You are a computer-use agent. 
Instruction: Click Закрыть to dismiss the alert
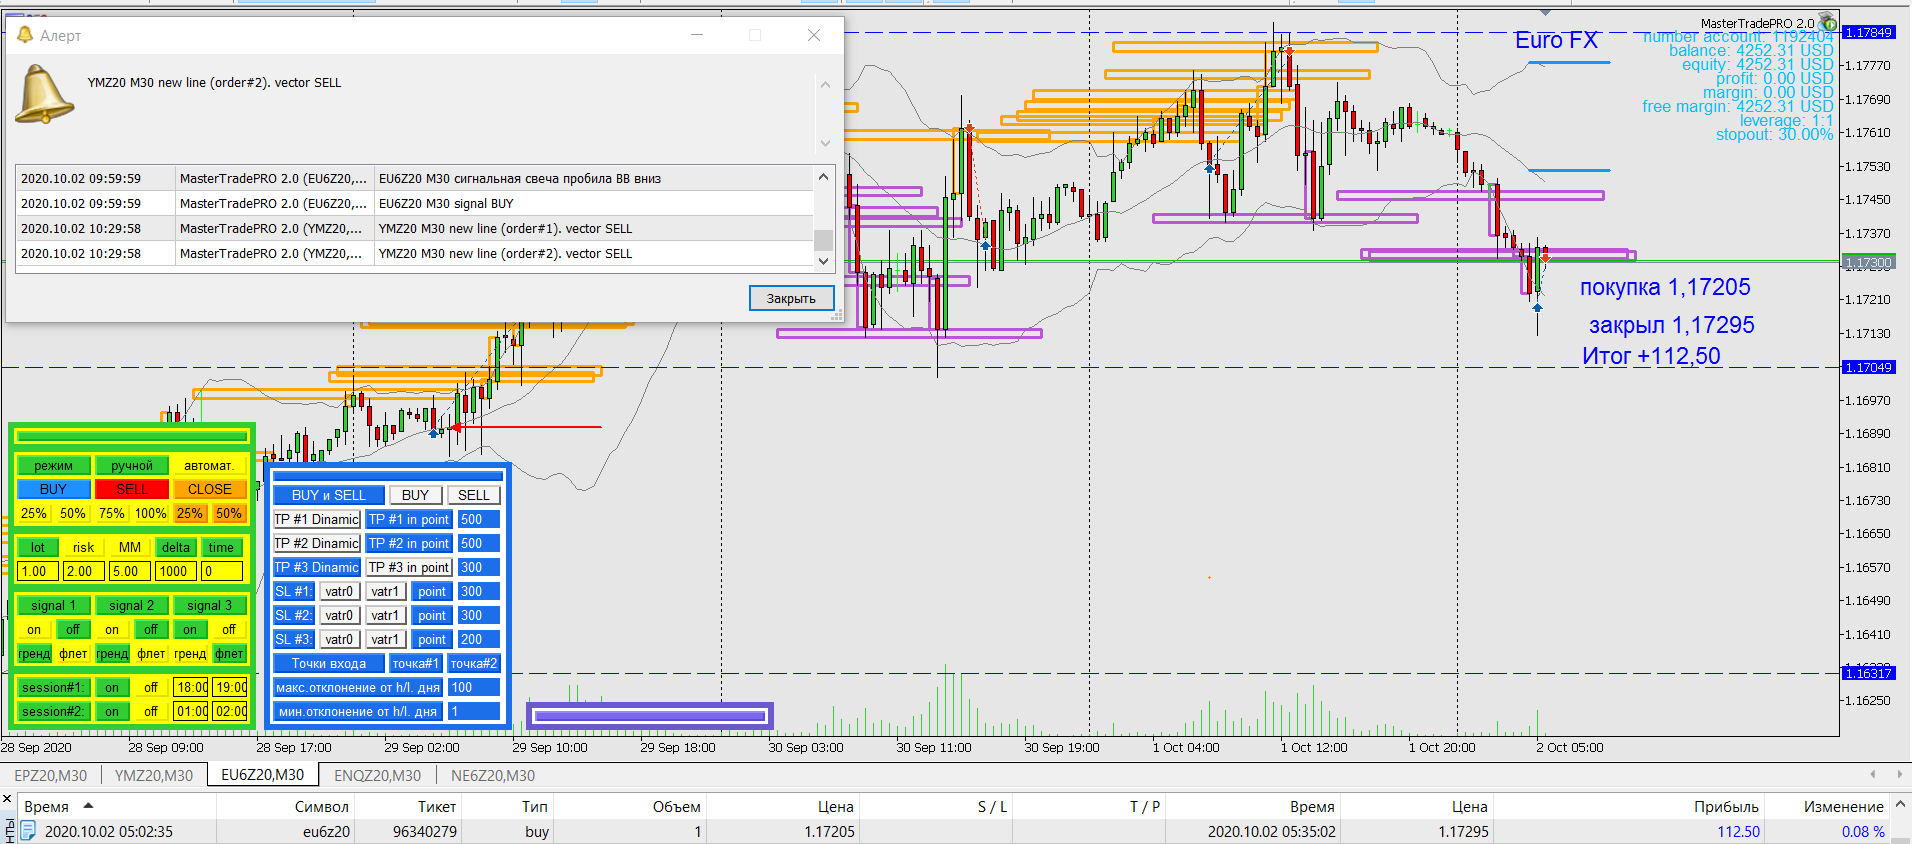click(791, 298)
